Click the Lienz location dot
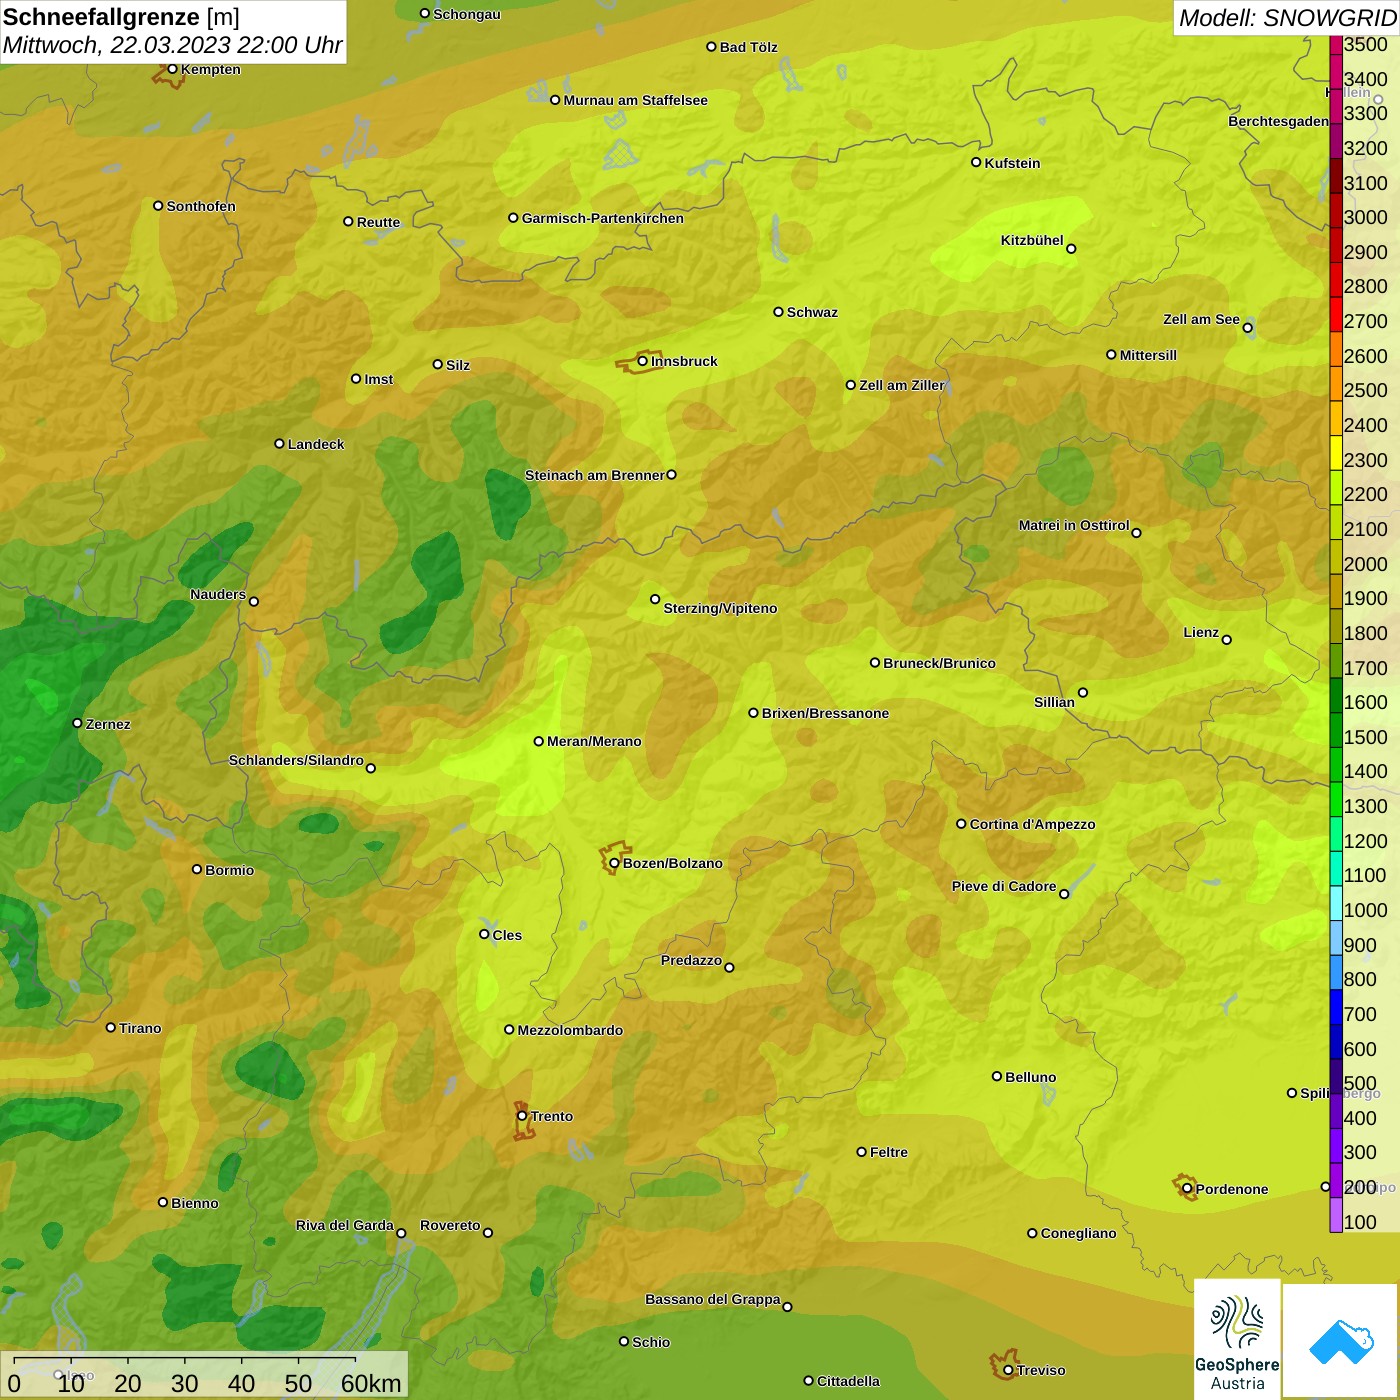This screenshot has width=1400, height=1400. [1227, 640]
